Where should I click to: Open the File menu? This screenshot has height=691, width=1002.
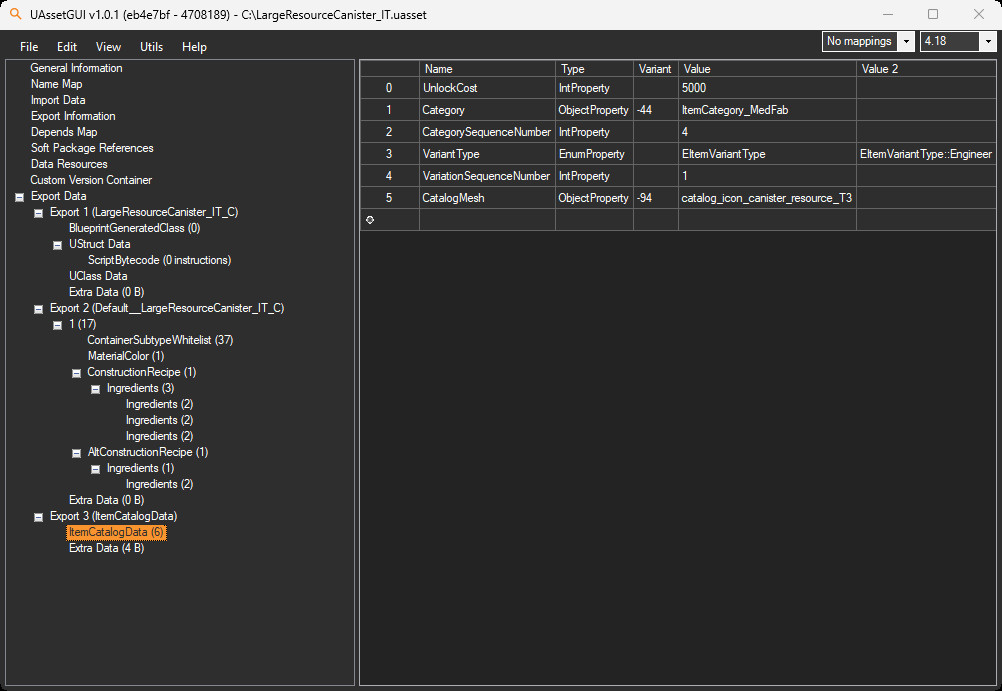29,47
